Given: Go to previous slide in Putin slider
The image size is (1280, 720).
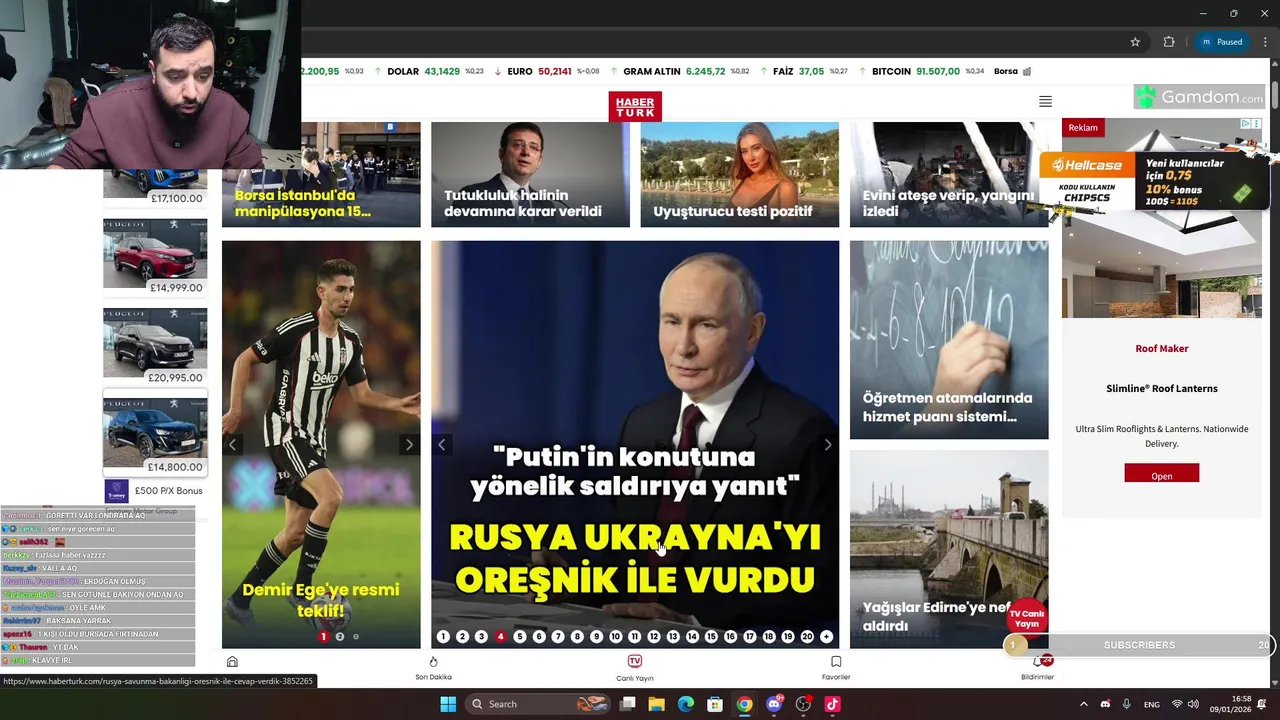Looking at the screenshot, I should pyautogui.click(x=442, y=445).
